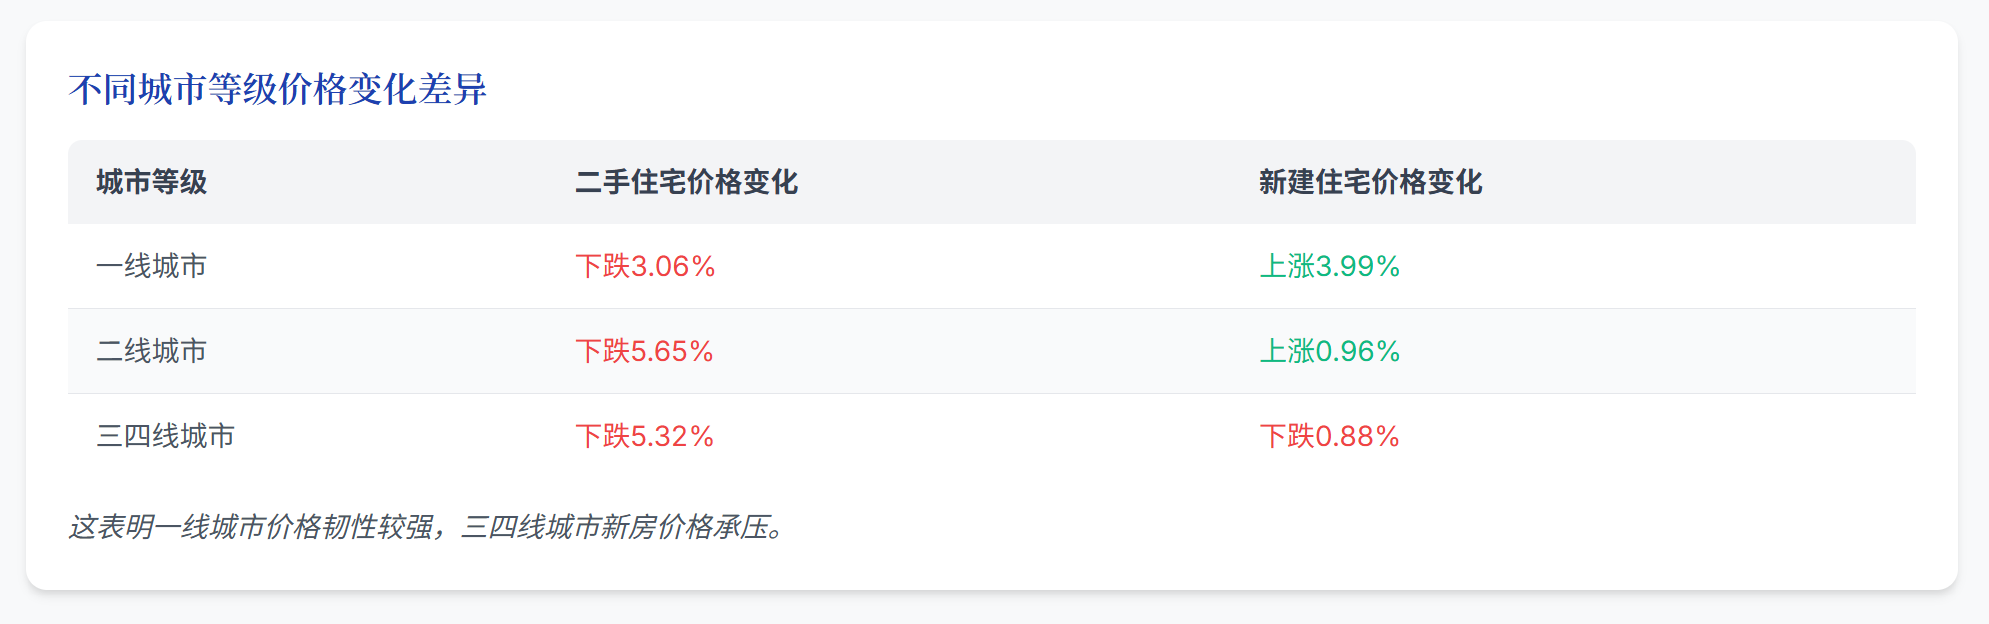Click the 下跌5.32% value
Image resolution: width=1989 pixels, height=624 pixels.
(x=644, y=436)
